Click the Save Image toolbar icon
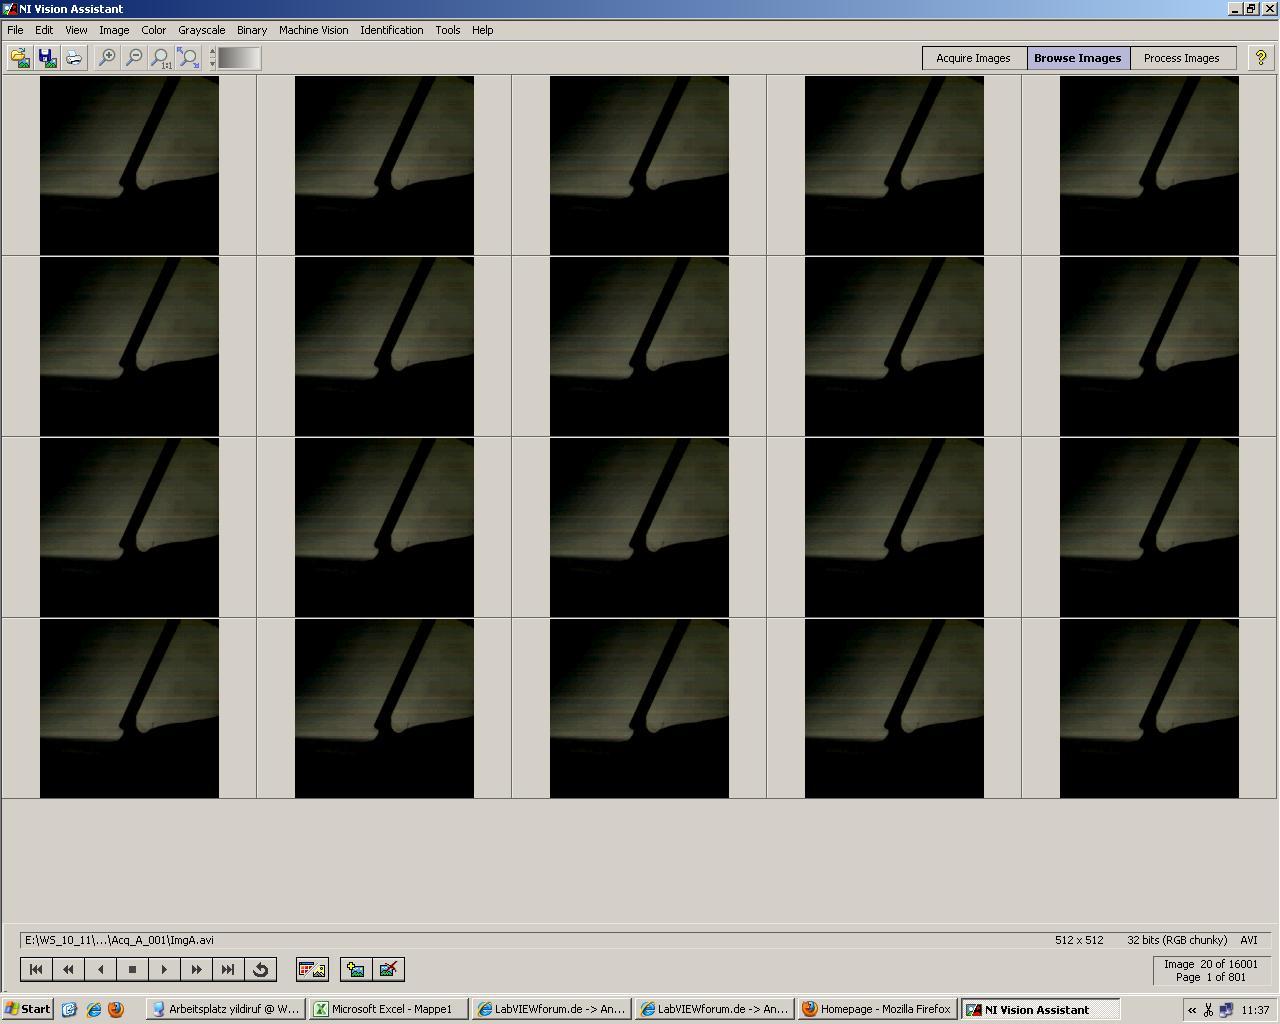Image resolution: width=1280 pixels, height=1024 pixels. (47, 58)
